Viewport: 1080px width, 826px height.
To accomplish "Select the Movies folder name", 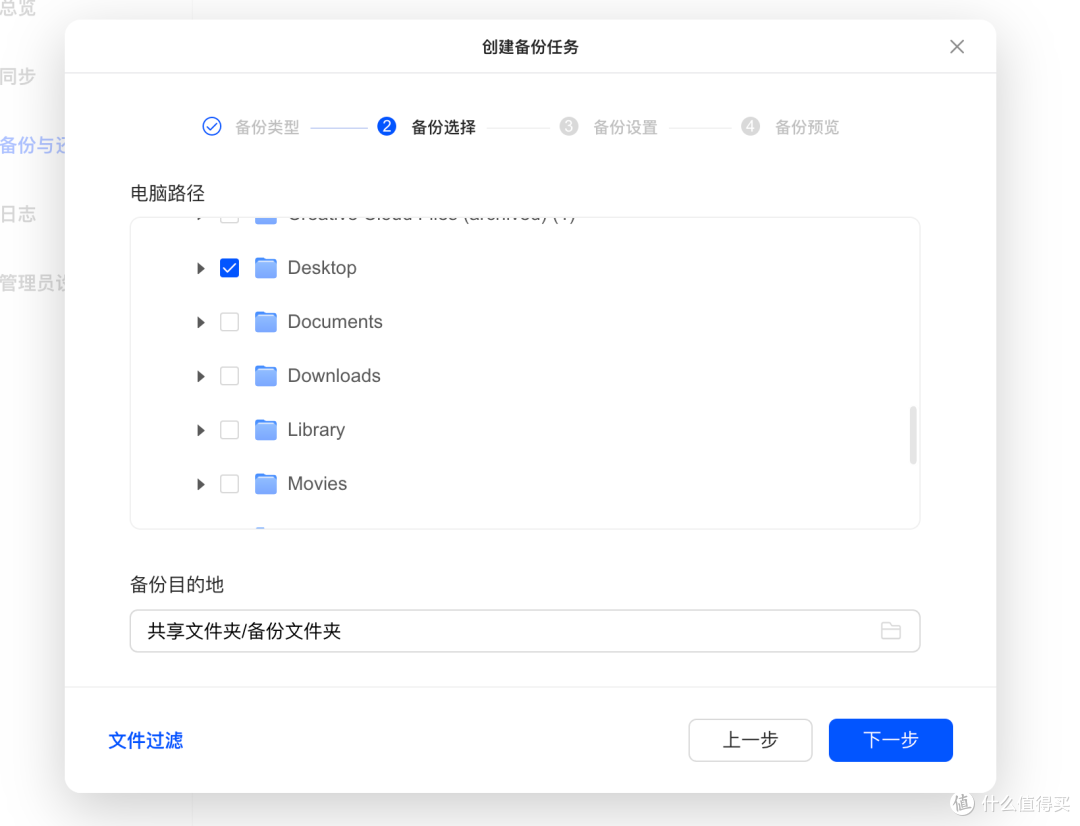I will [x=317, y=484].
